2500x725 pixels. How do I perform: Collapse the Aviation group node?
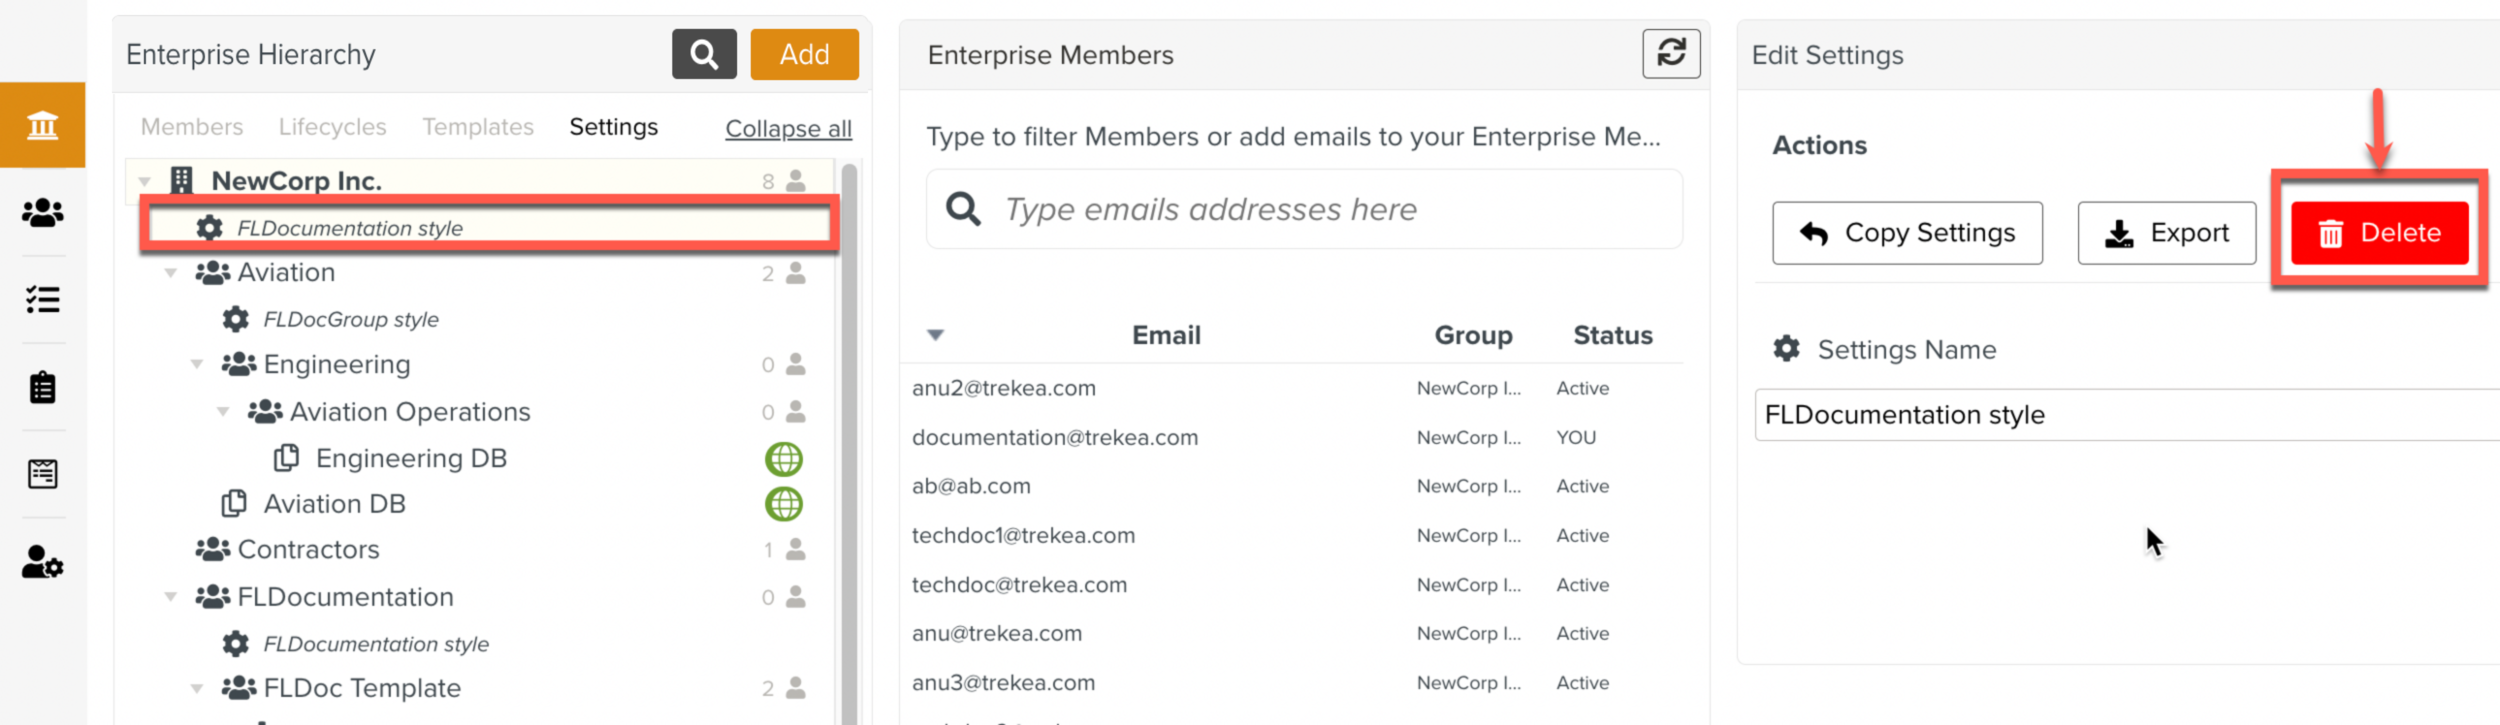coord(171,273)
